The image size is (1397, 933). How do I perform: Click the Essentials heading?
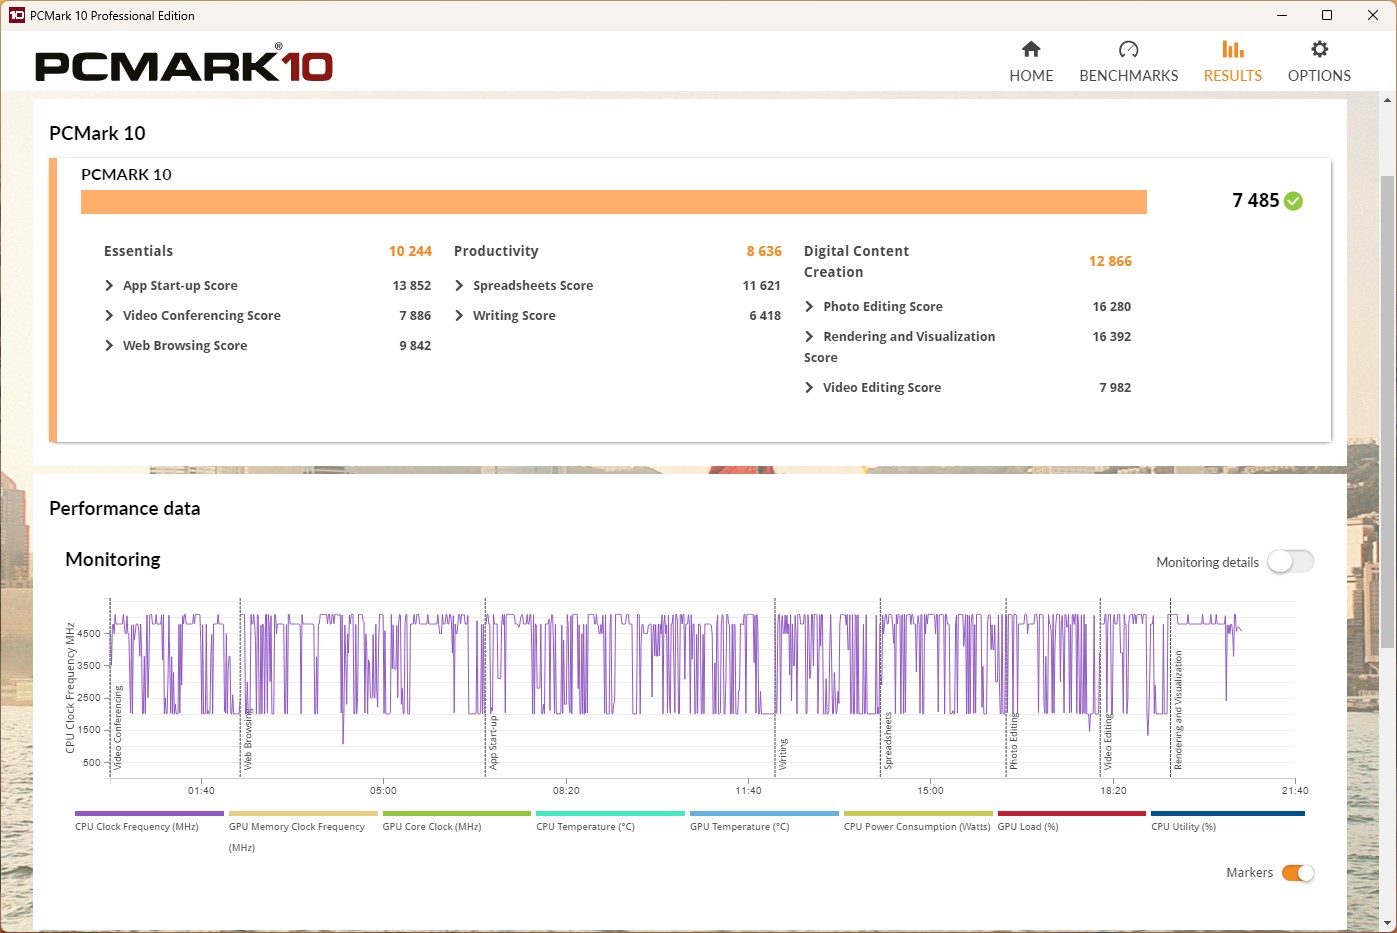click(138, 251)
